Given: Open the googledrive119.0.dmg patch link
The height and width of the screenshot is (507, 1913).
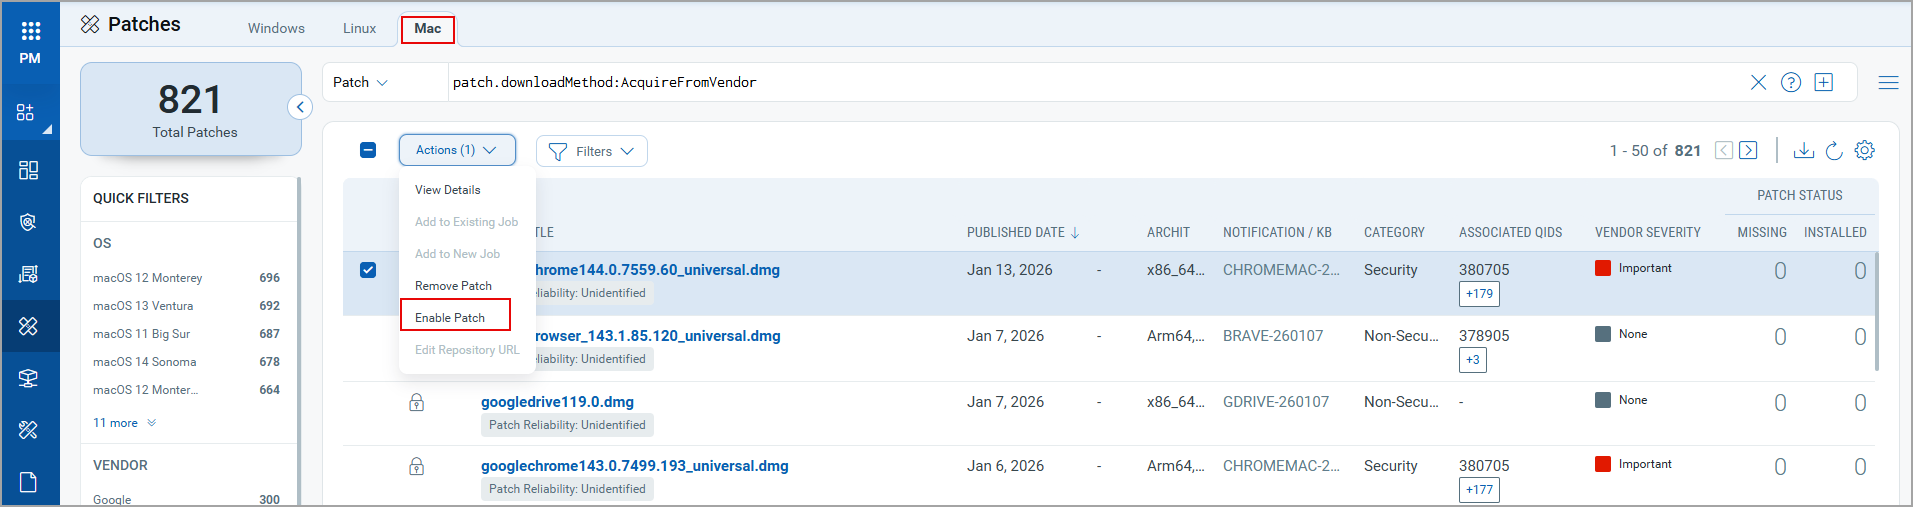Looking at the screenshot, I should click(x=557, y=402).
